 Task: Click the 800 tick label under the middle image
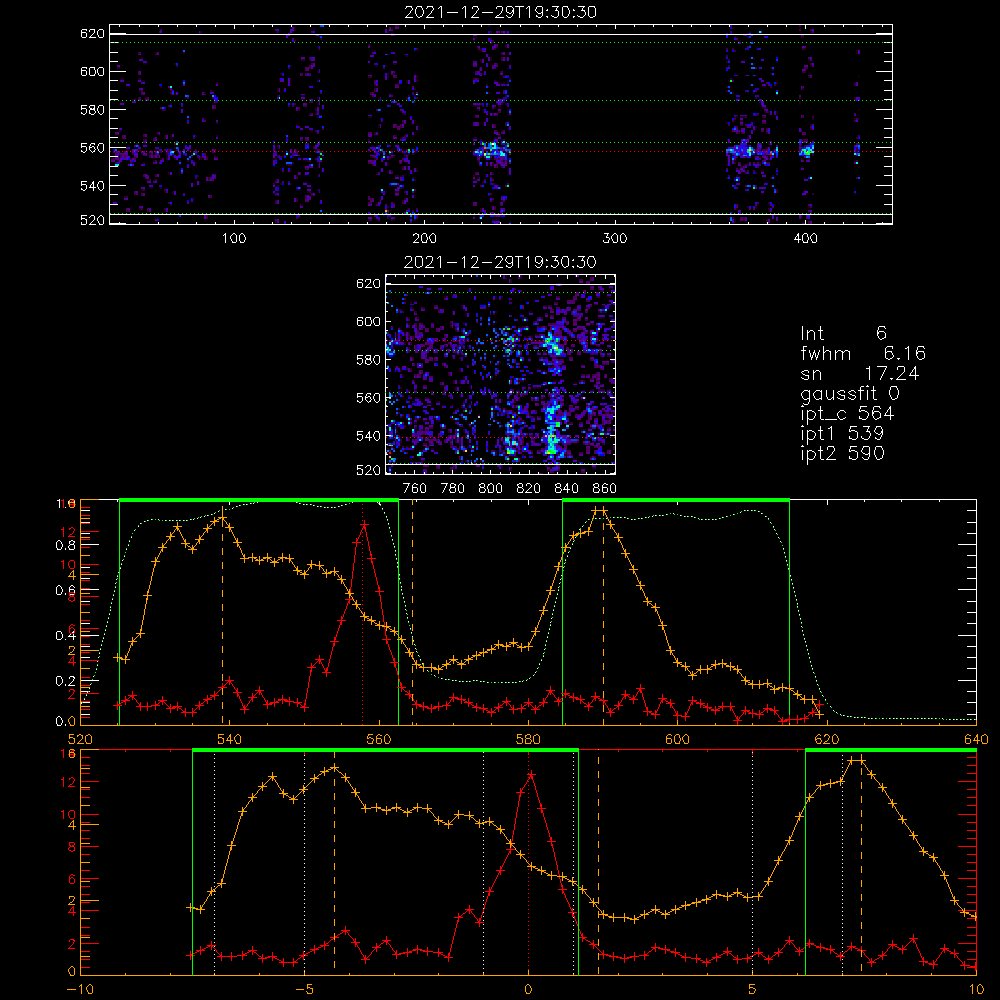(x=490, y=489)
